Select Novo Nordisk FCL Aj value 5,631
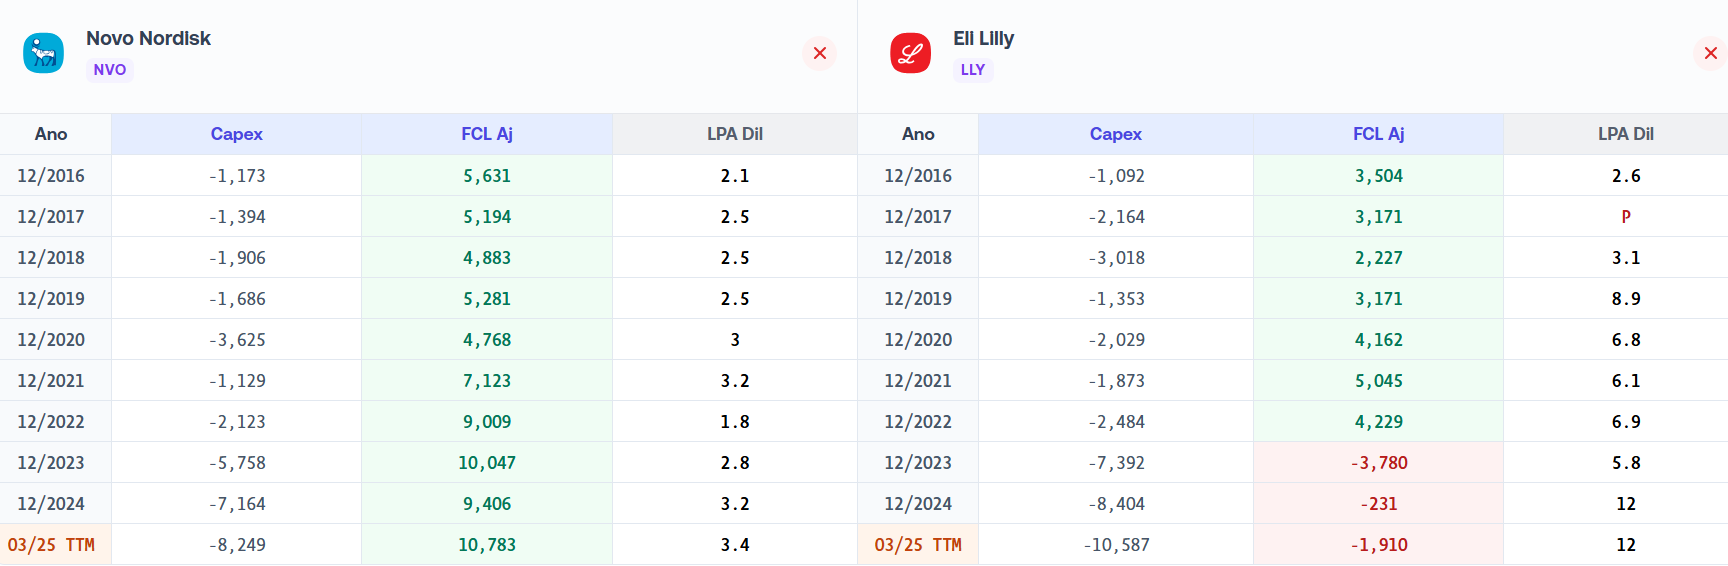This screenshot has height=566, width=1728. [x=487, y=176]
